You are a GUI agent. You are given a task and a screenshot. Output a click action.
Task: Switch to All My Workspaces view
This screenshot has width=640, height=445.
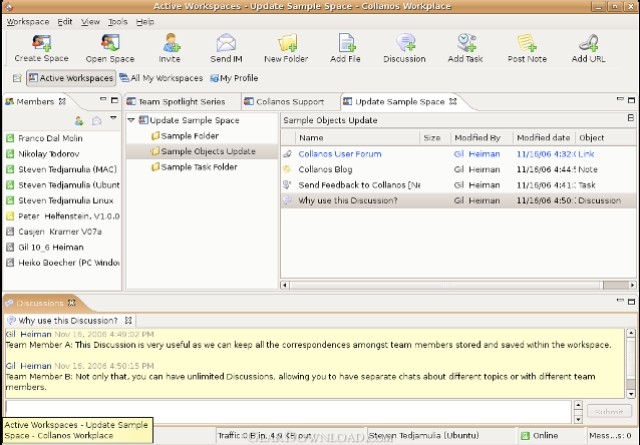tap(161, 78)
